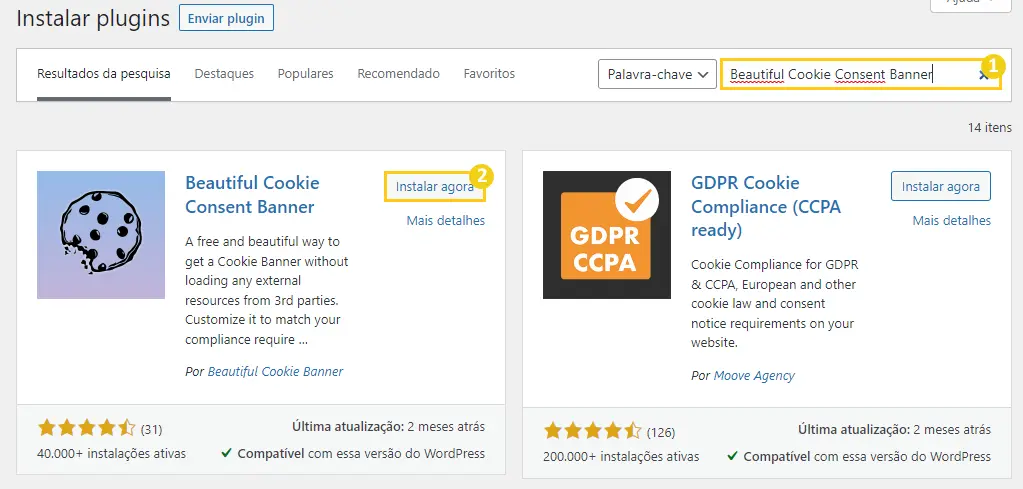Image resolution: width=1023 pixels, height=489 pixels.
Task: Click Última atualização text in Beautiful Cookie card
Action: coord(389,427)
